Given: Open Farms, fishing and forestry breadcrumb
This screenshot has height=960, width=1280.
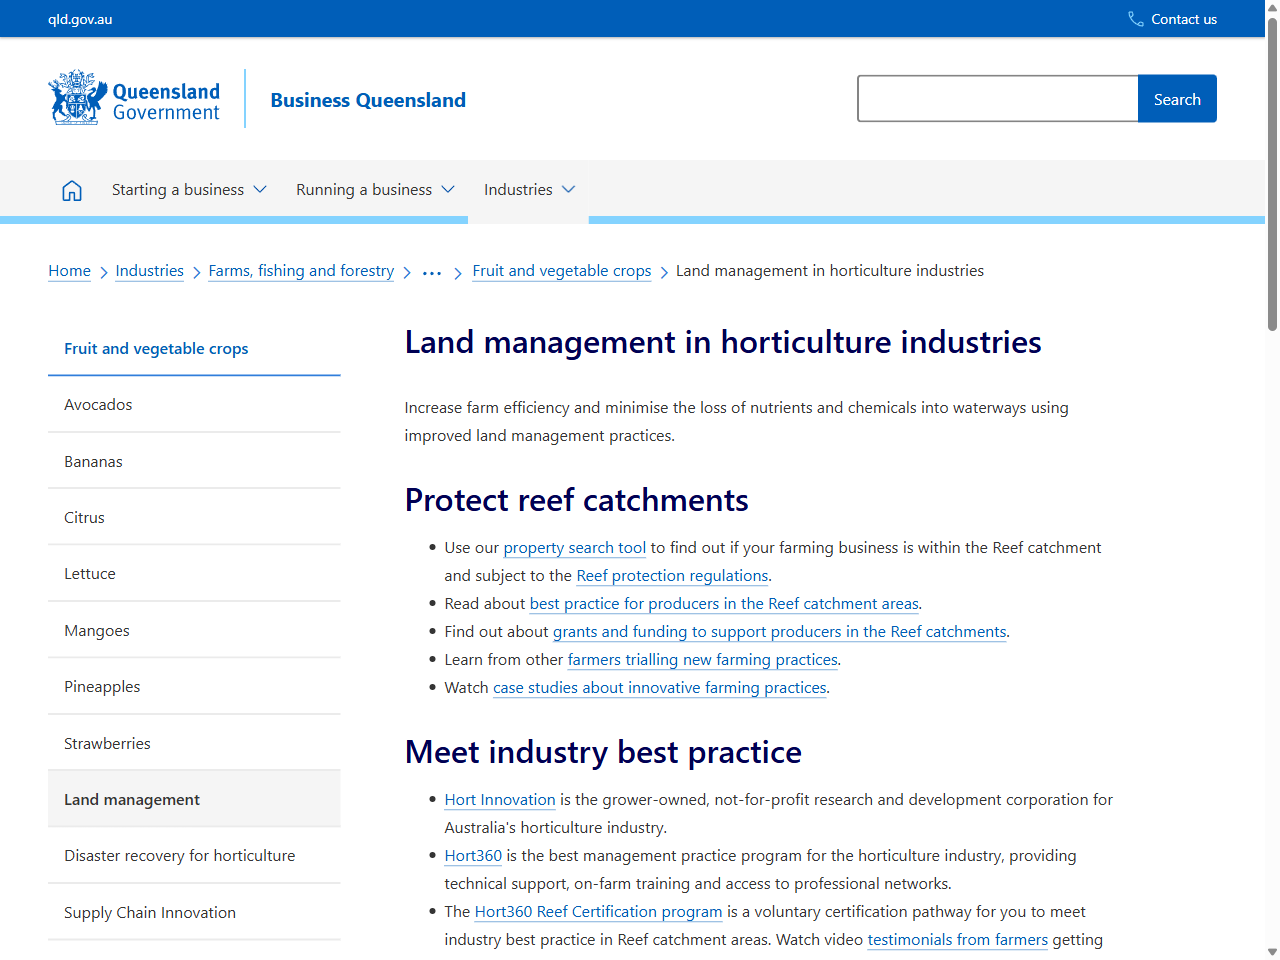Looking at the screenshot, I should click(301, 270).
